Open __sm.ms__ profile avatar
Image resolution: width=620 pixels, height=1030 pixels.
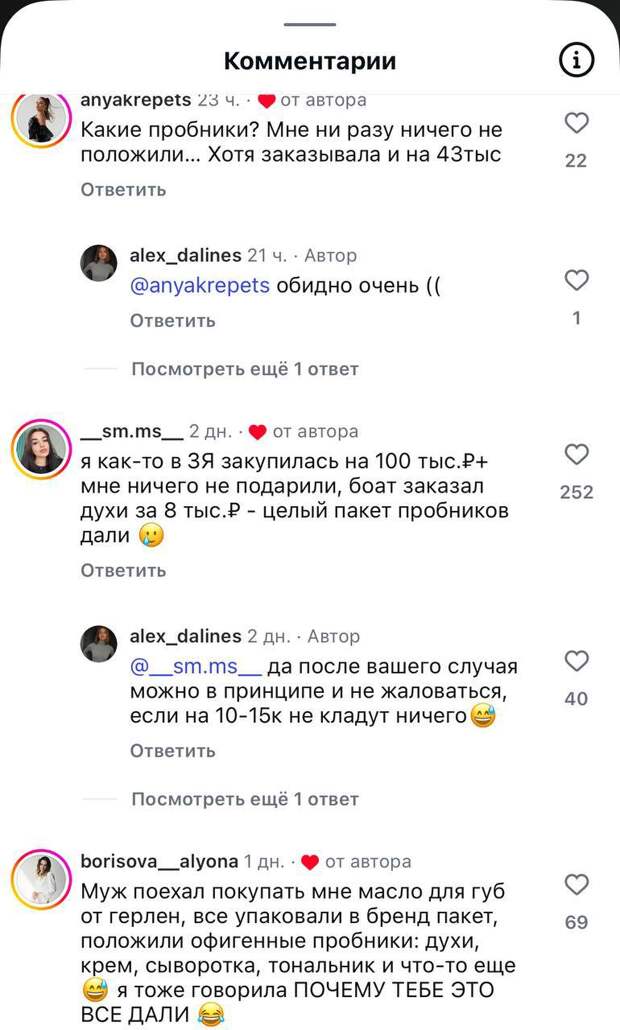41,449
